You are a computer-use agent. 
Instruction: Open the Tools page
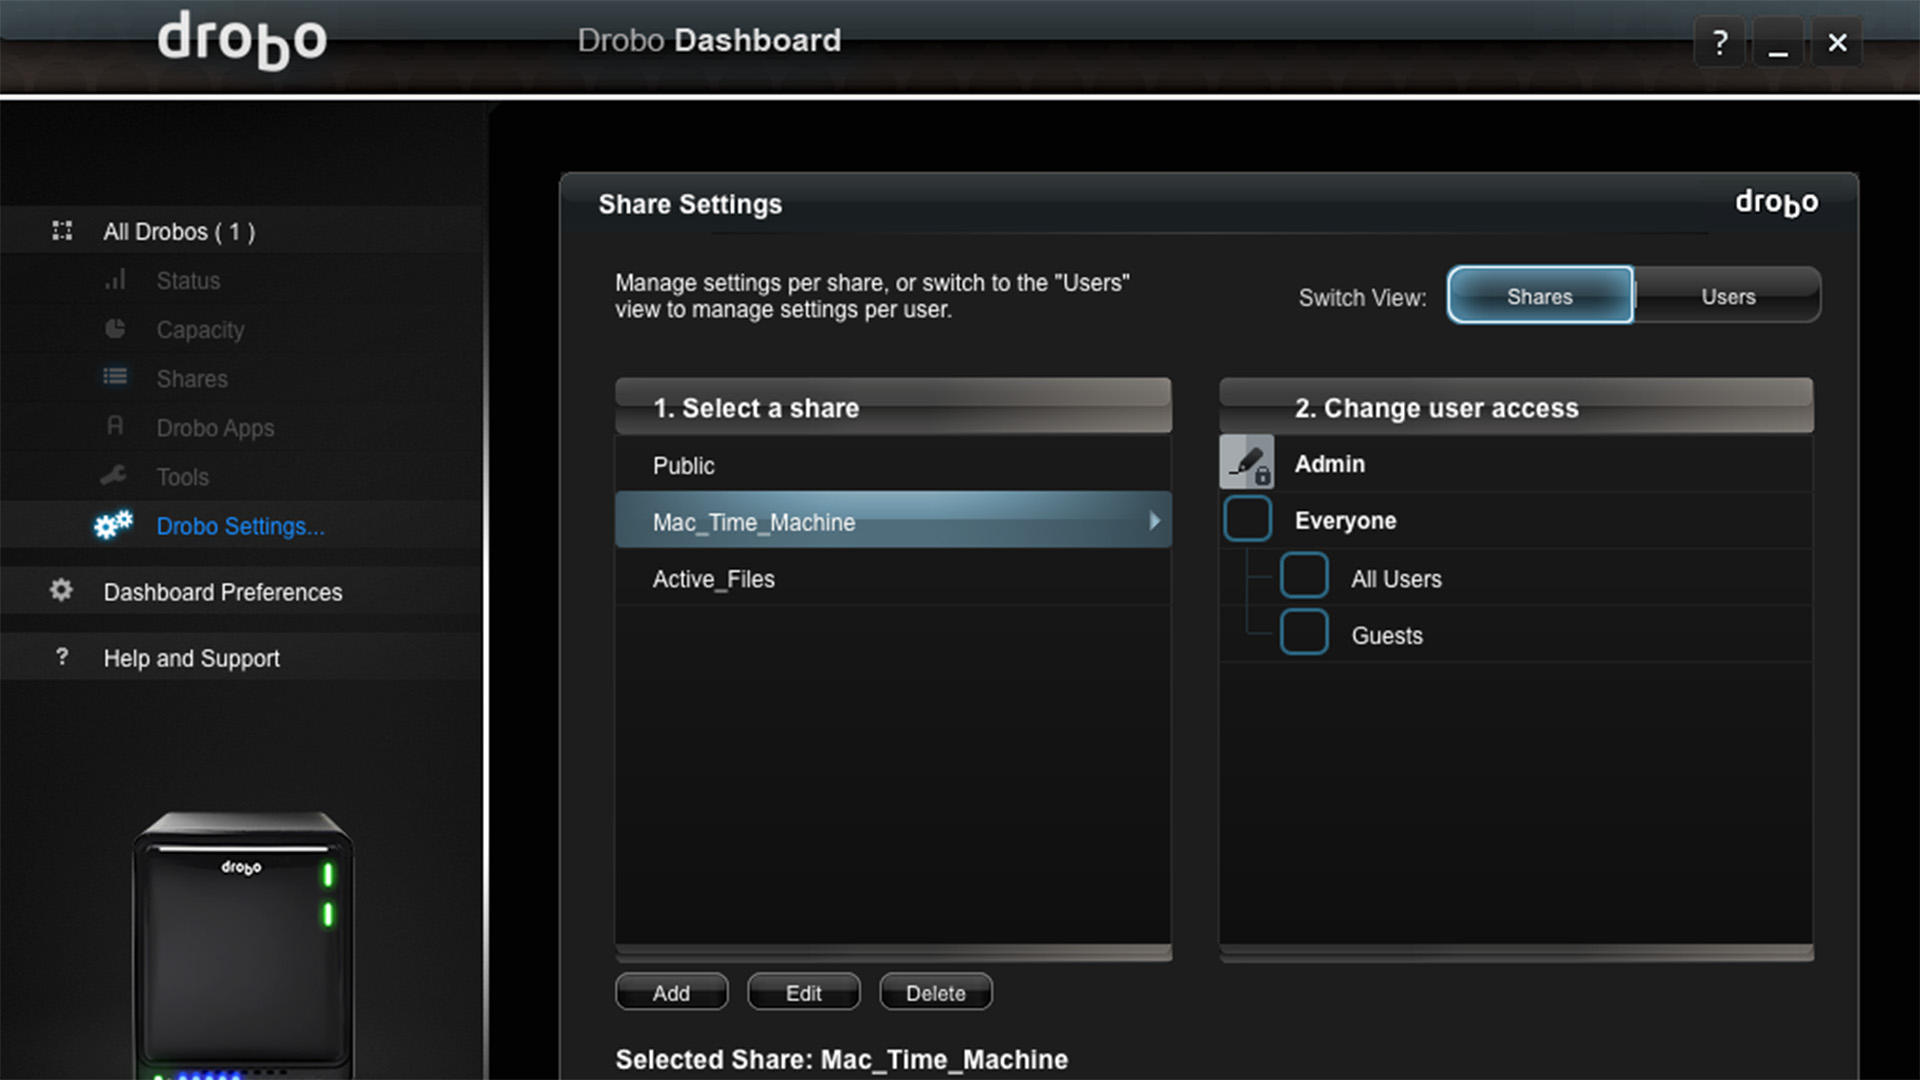pos(182,477)
